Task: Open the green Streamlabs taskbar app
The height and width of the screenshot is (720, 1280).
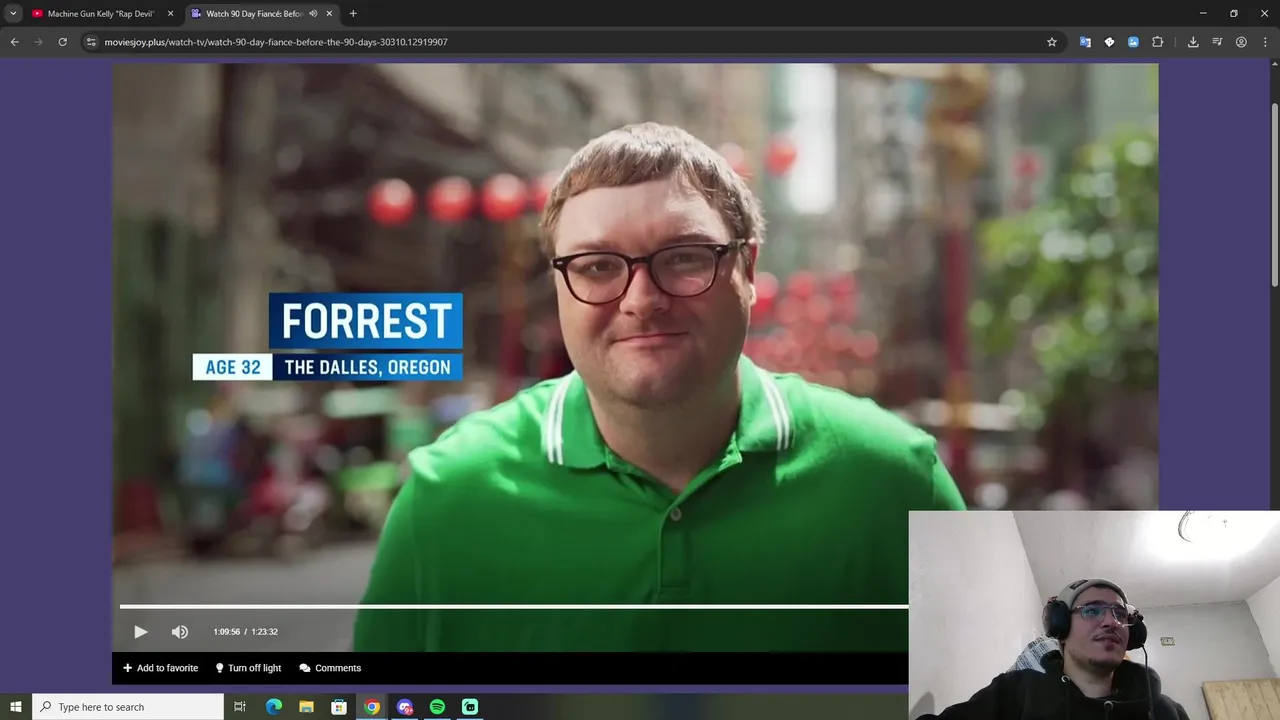Action: pos(470,707)
